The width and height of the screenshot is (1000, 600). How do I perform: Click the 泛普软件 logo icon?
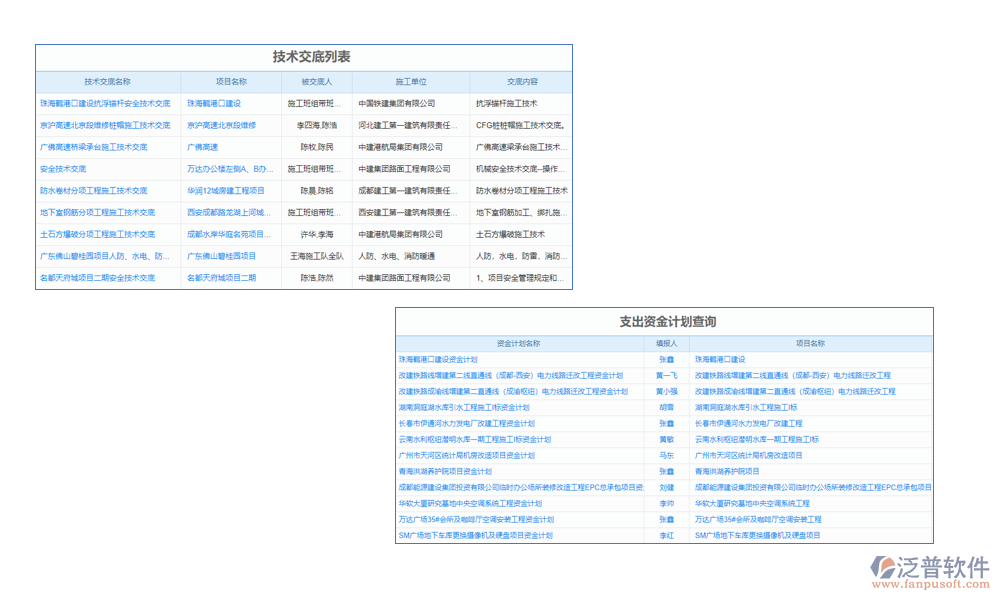[x=885, y=568]
